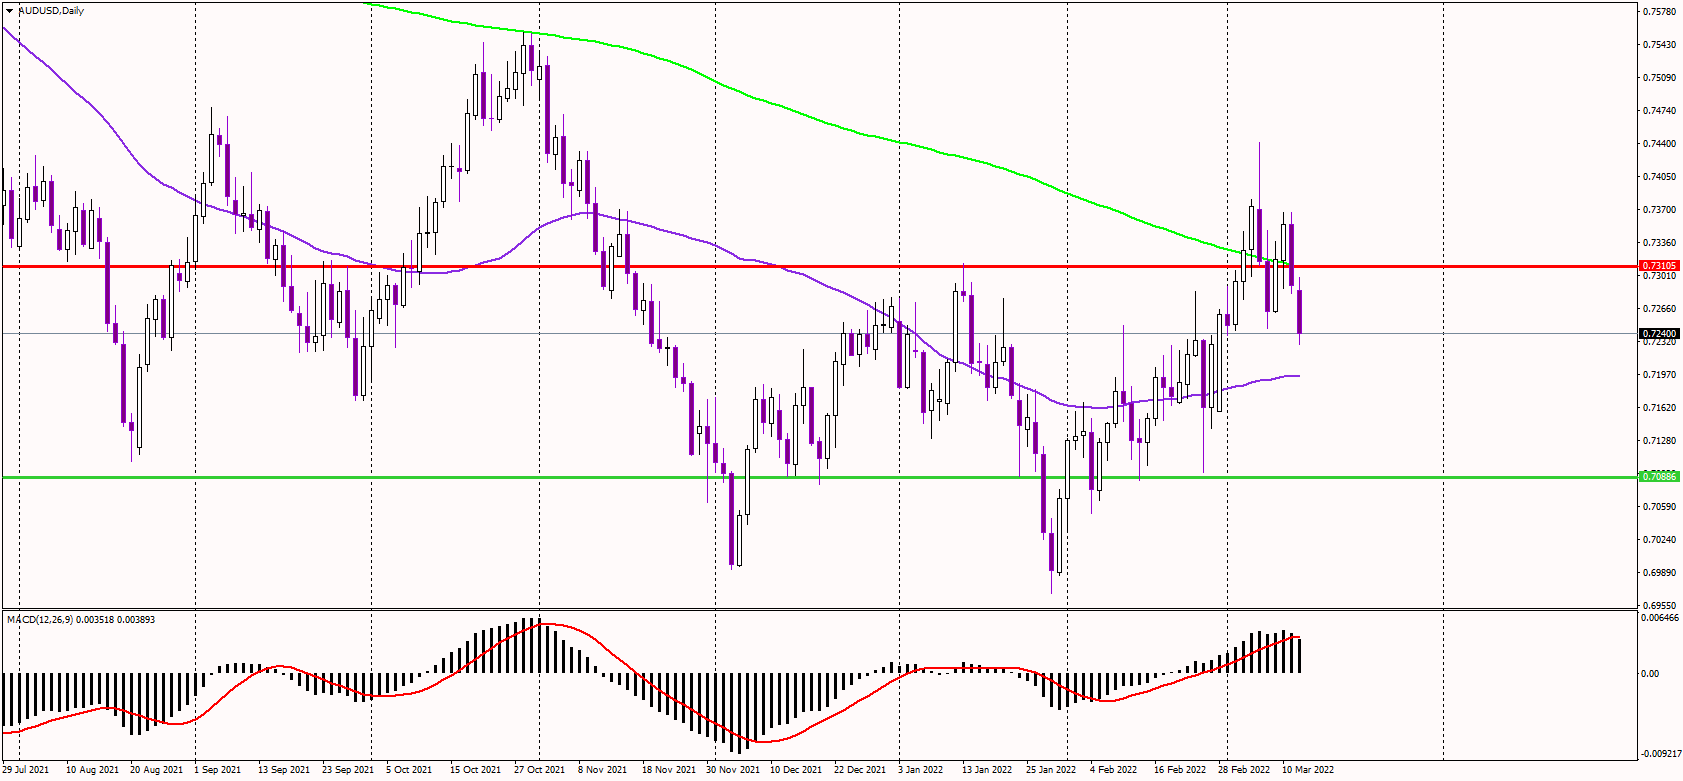Click the 0.71280 price axis label

[1660, 441]
